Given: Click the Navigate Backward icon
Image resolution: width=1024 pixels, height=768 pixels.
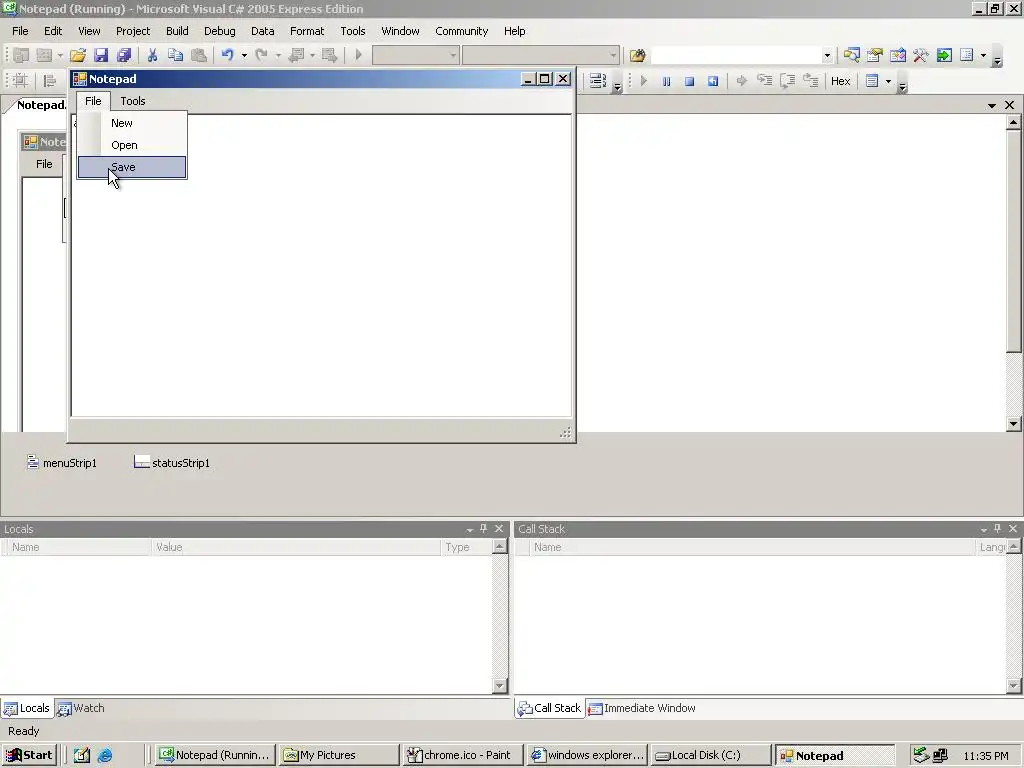Looking at the screenshot, I should pyautogui.click(x=296, y=56).
